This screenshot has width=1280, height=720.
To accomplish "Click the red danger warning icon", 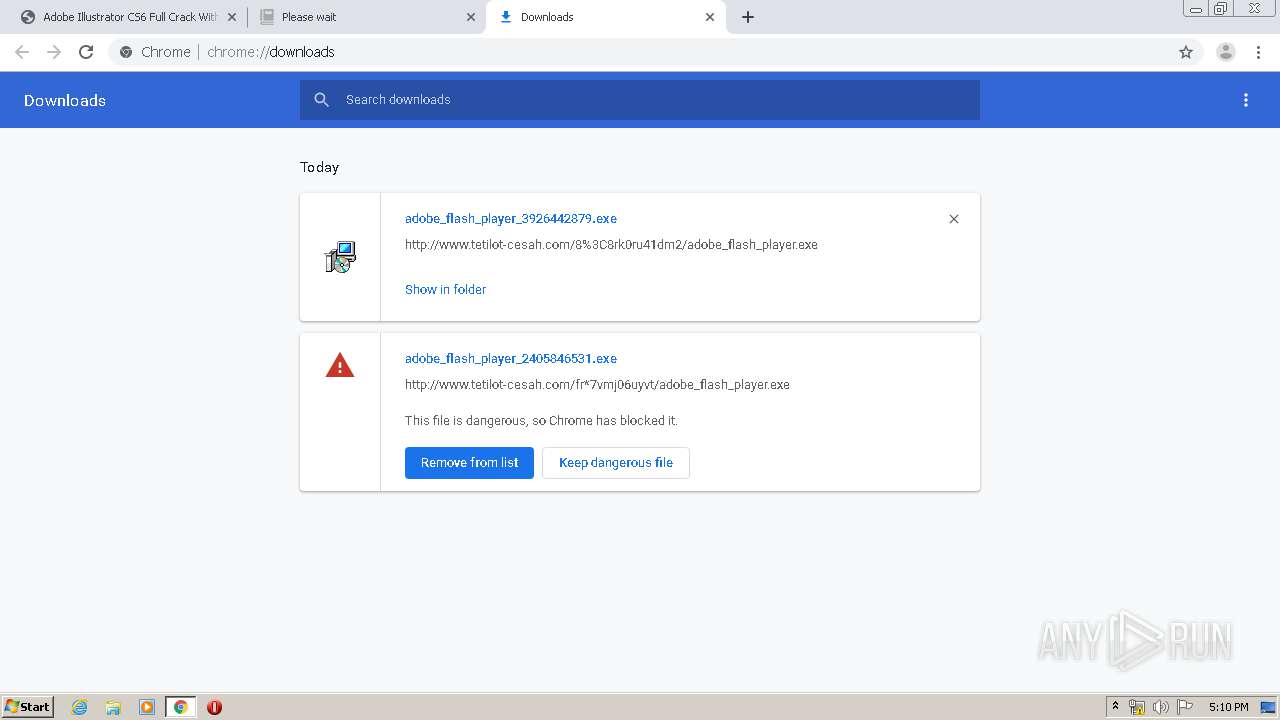I will pos(340,365).
